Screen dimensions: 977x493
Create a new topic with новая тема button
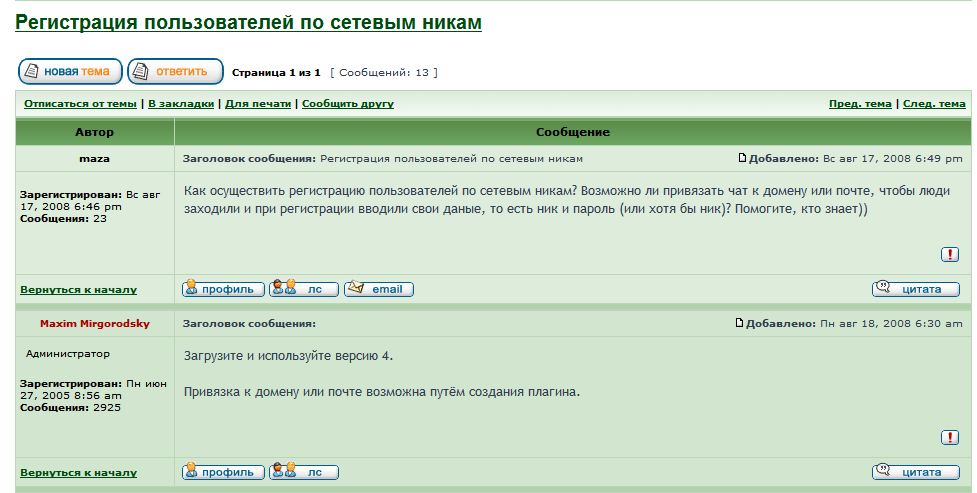pos(70,72)
